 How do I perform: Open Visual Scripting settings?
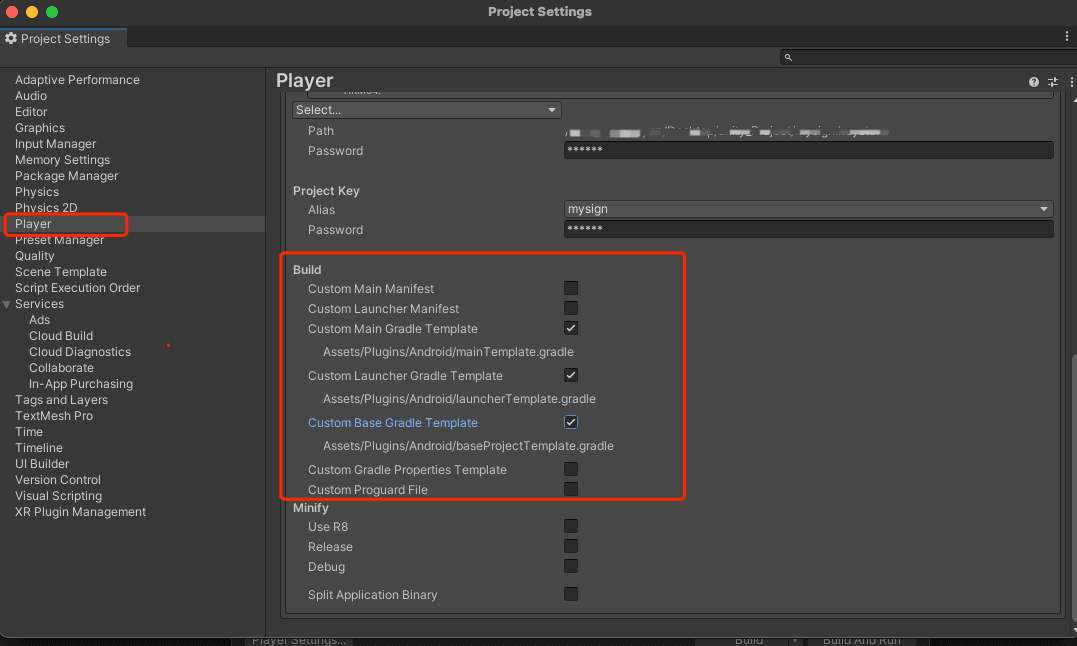pyautogui.click(x=58, y=496)
